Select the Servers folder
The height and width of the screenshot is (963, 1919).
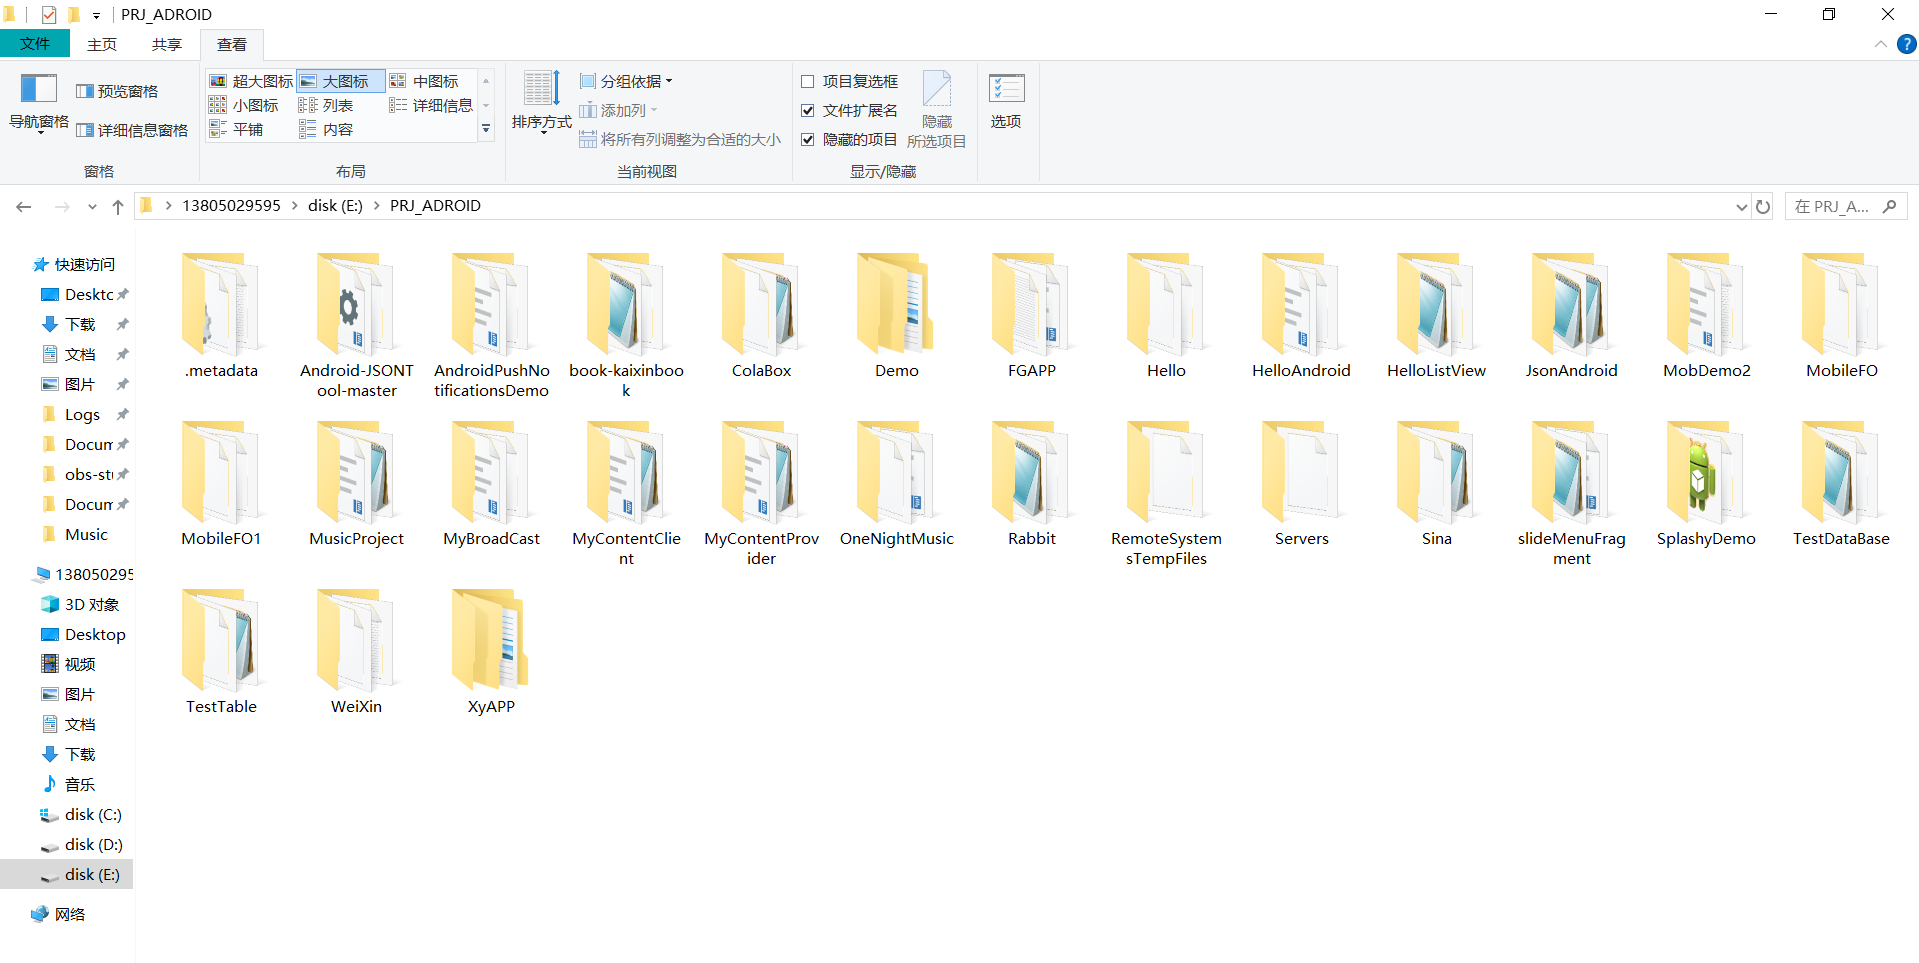click(1301, 483)
